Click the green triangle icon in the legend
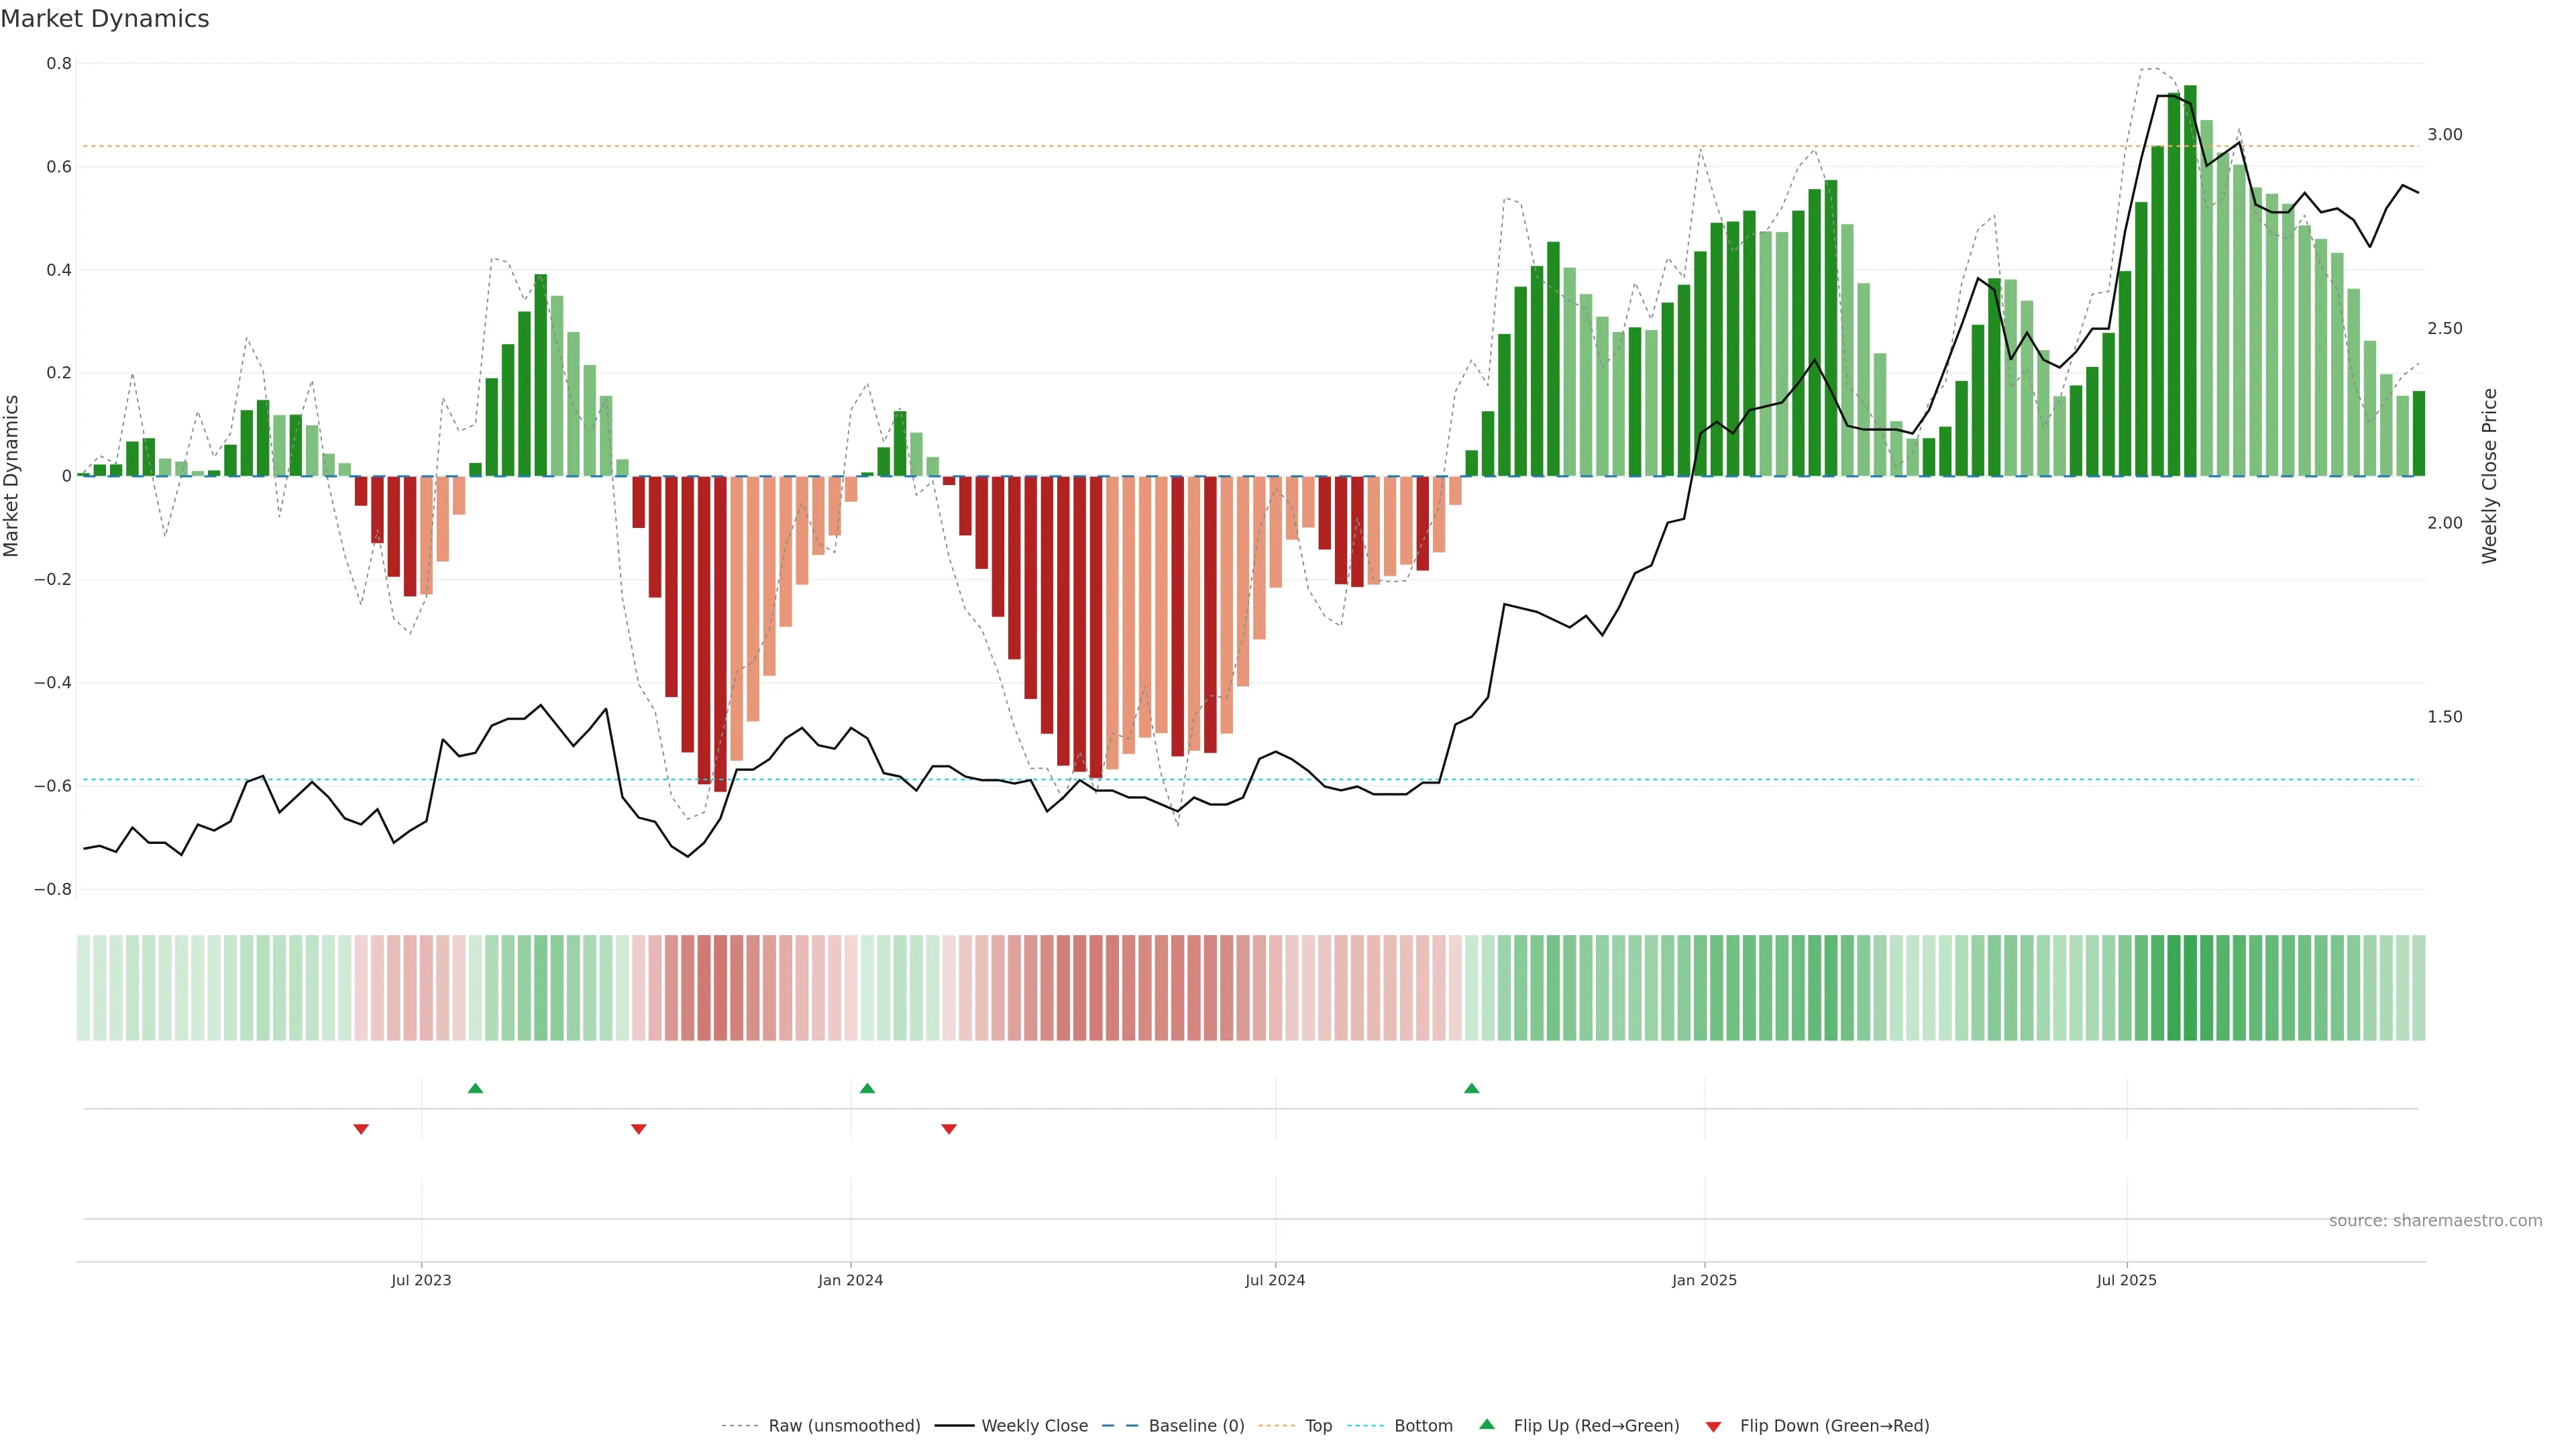 pos(1487,1424)
